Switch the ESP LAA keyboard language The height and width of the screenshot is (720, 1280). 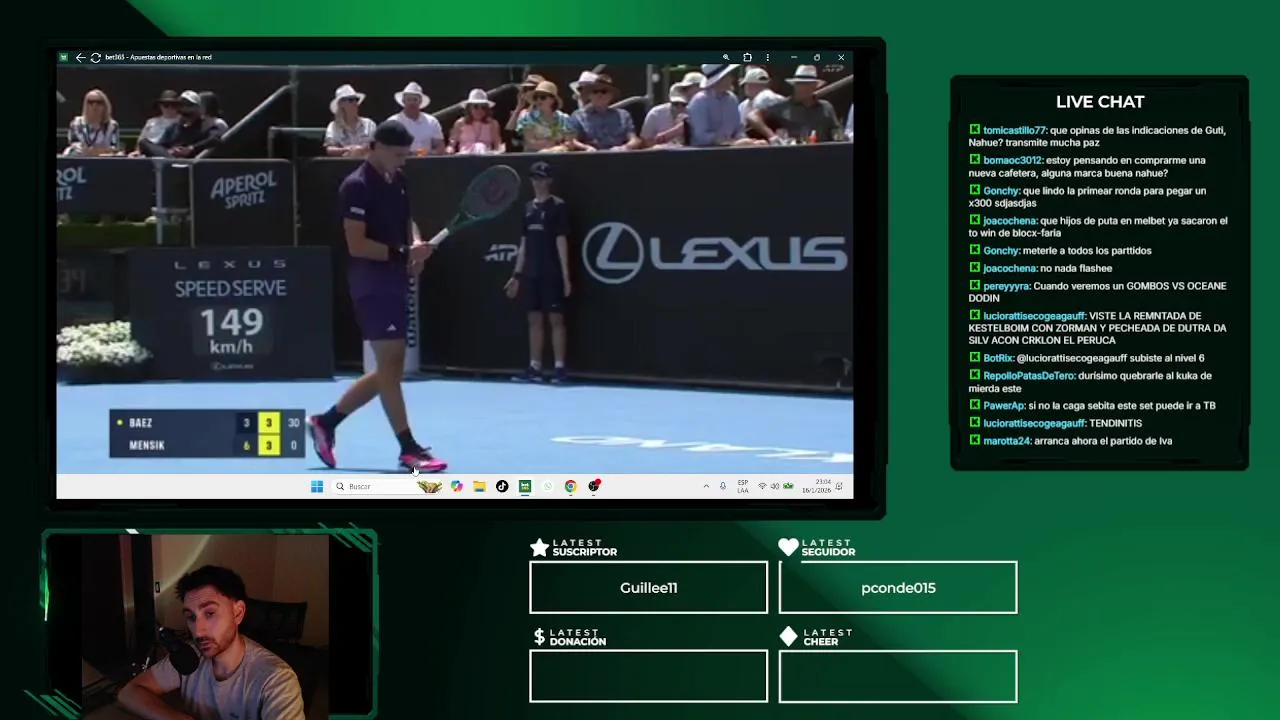pos(743,486)
